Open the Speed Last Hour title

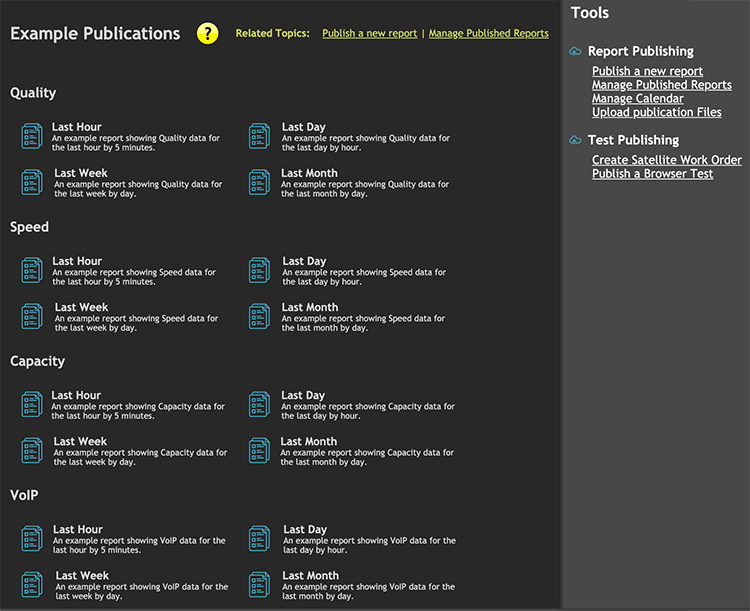tap(77, 261)
